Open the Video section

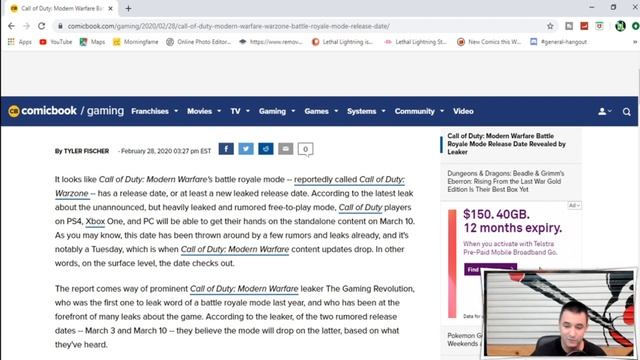(x=463, y=111)
